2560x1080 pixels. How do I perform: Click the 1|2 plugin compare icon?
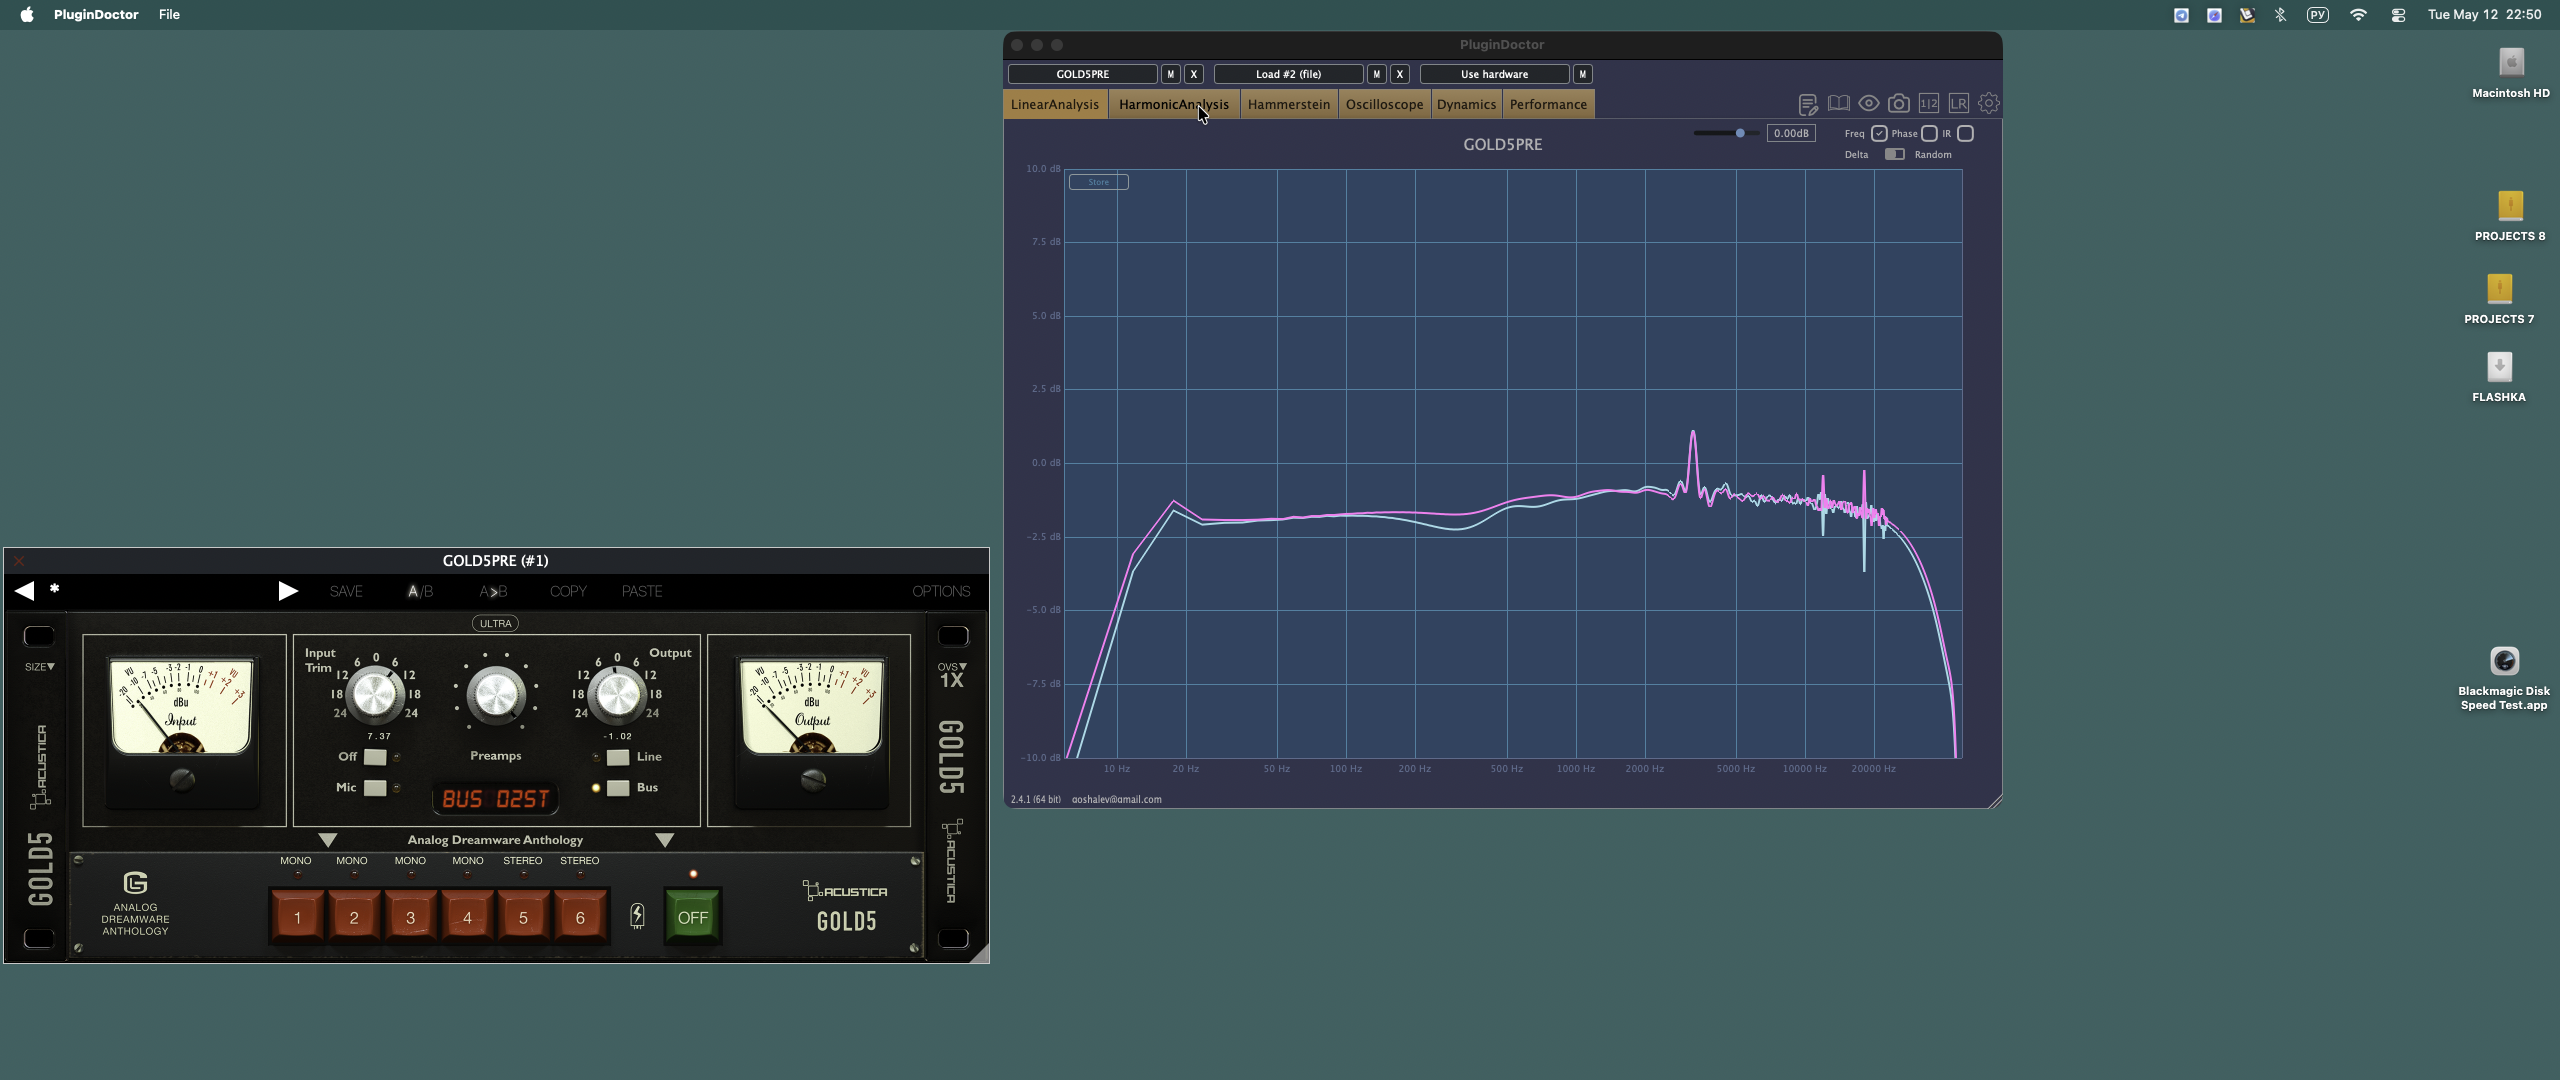pyautogui.click(x=1928, y=103)
